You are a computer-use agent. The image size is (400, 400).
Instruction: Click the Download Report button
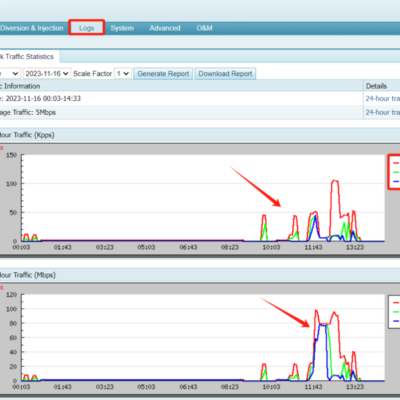(225, 74)
